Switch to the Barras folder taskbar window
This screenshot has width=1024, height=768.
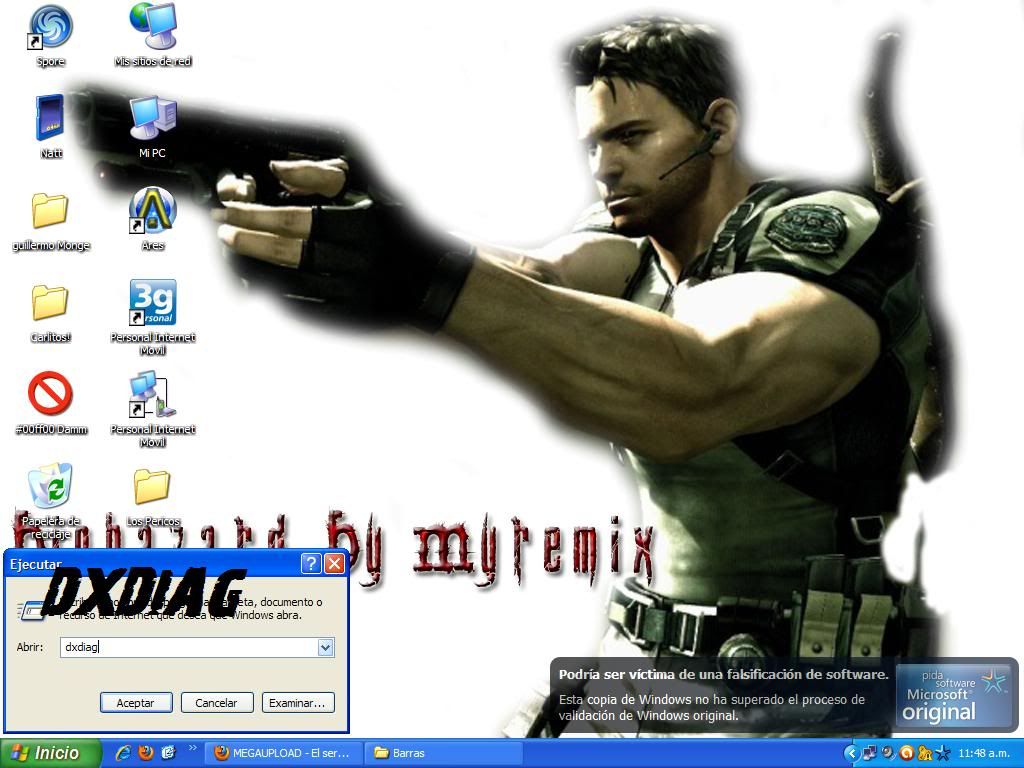(443, 753)
